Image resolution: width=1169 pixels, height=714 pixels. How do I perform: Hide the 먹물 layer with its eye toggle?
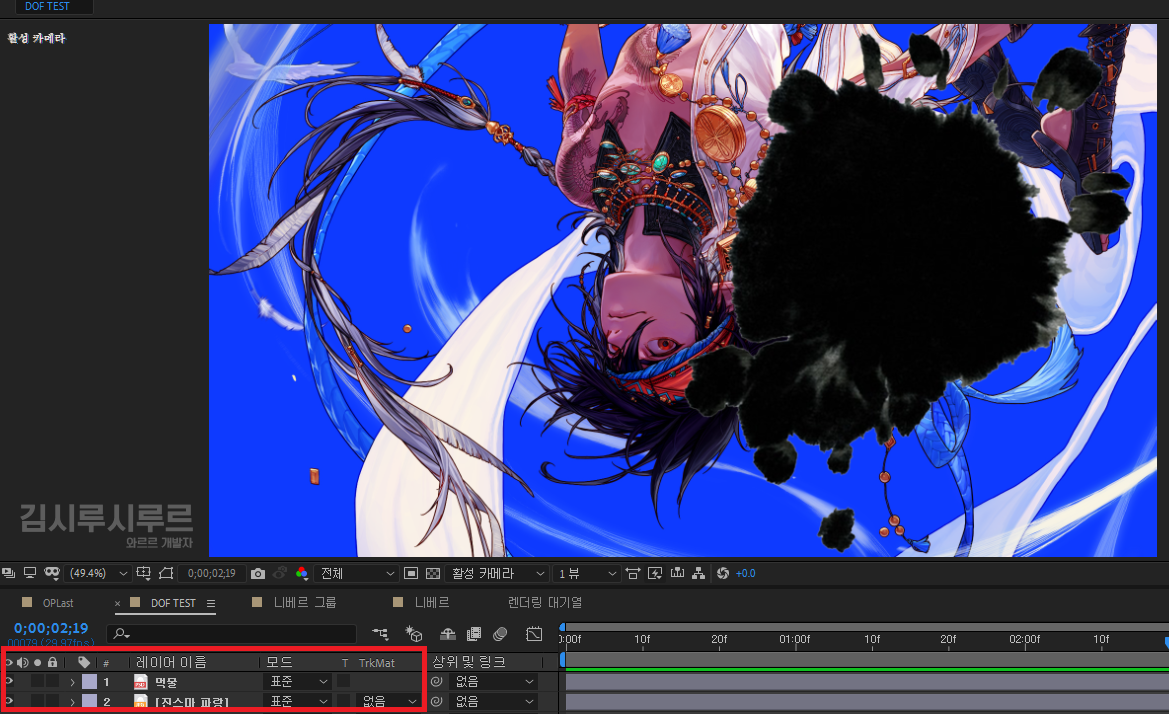[x=8, y=681]
